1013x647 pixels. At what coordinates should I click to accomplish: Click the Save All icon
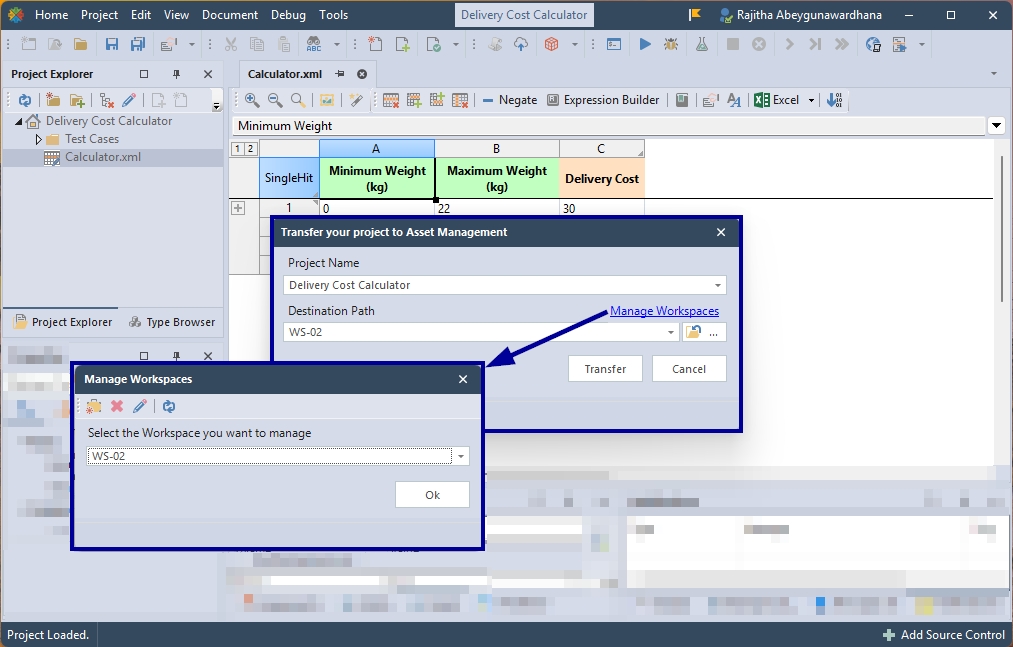[x=138, y=44]
